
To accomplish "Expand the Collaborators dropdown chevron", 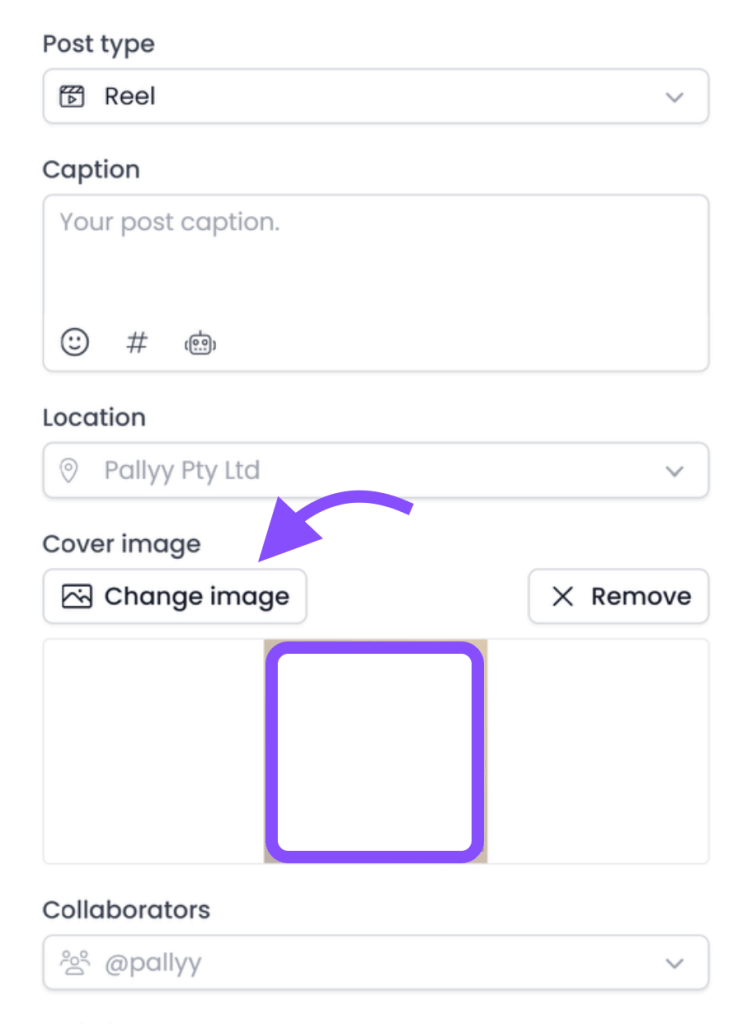I will click(x=675, y=963).
